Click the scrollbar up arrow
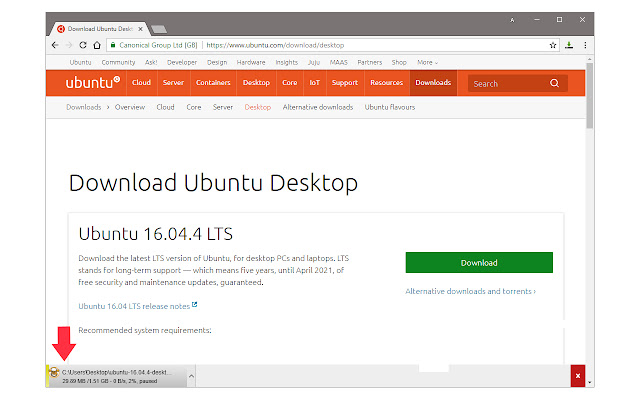Viewport: 640px width, 400px height. coord(589,60)
